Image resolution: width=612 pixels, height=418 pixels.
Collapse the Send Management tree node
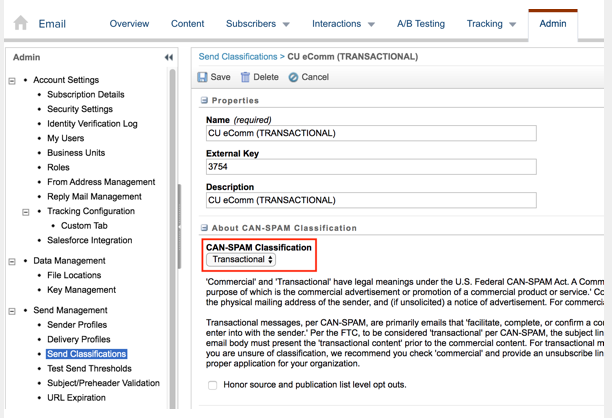tap(12, 311)
